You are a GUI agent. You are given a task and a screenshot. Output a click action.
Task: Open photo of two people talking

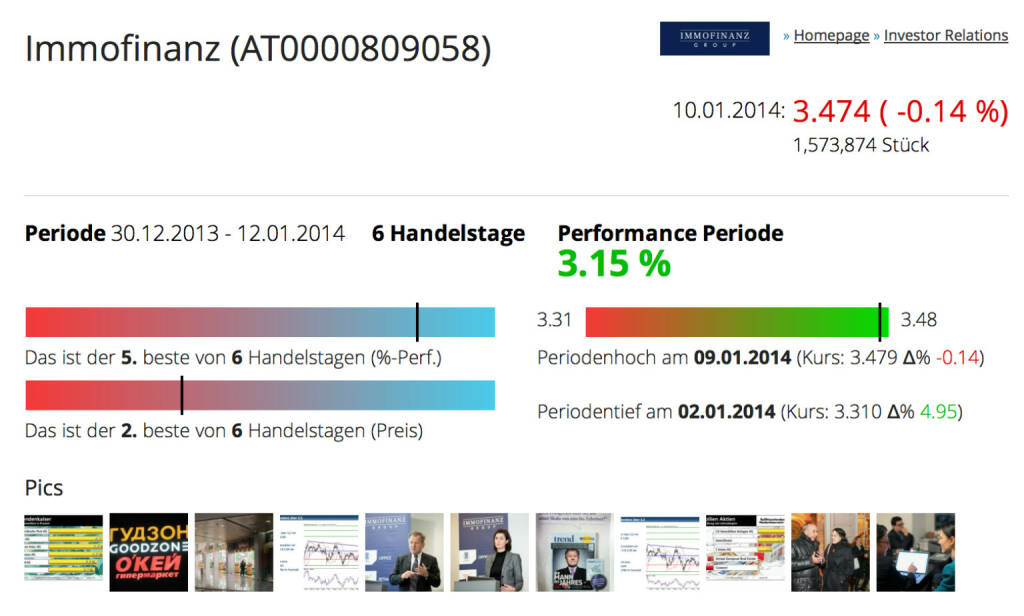pos(830,552)
